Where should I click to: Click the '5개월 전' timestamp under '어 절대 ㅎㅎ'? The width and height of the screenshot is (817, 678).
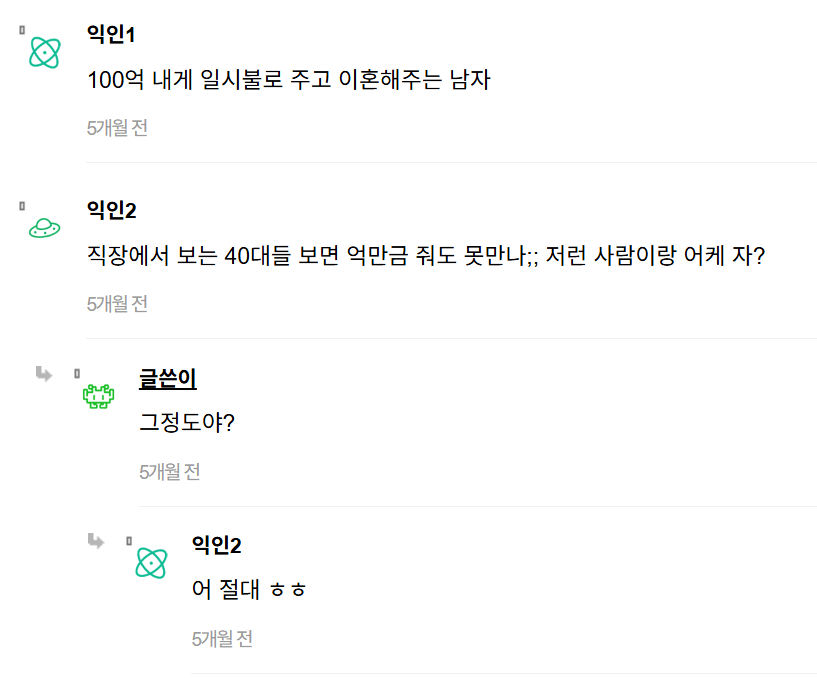tap(222, 639)
